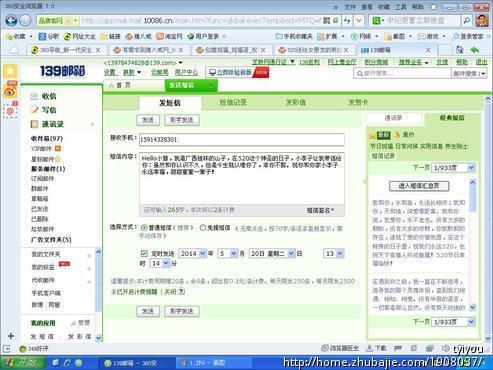Viewport: 493px width, 370px height.
Task: Click the browser forward arrow button
Action: (x=25, y=21)
